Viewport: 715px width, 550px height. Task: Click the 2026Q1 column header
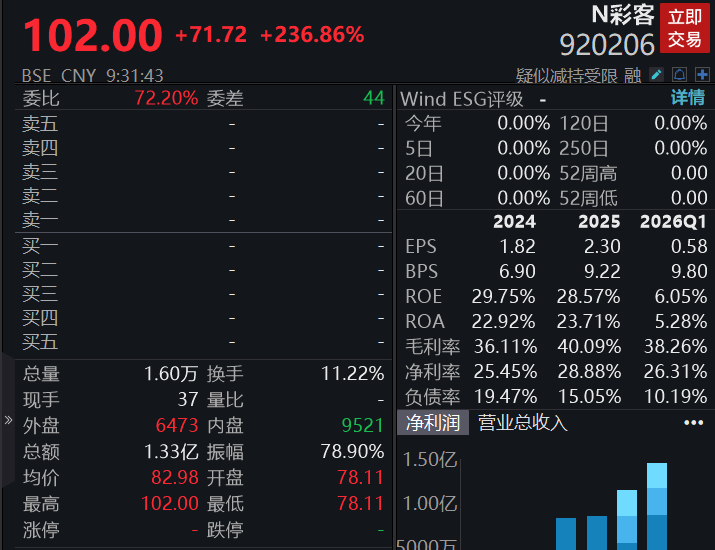673,222
